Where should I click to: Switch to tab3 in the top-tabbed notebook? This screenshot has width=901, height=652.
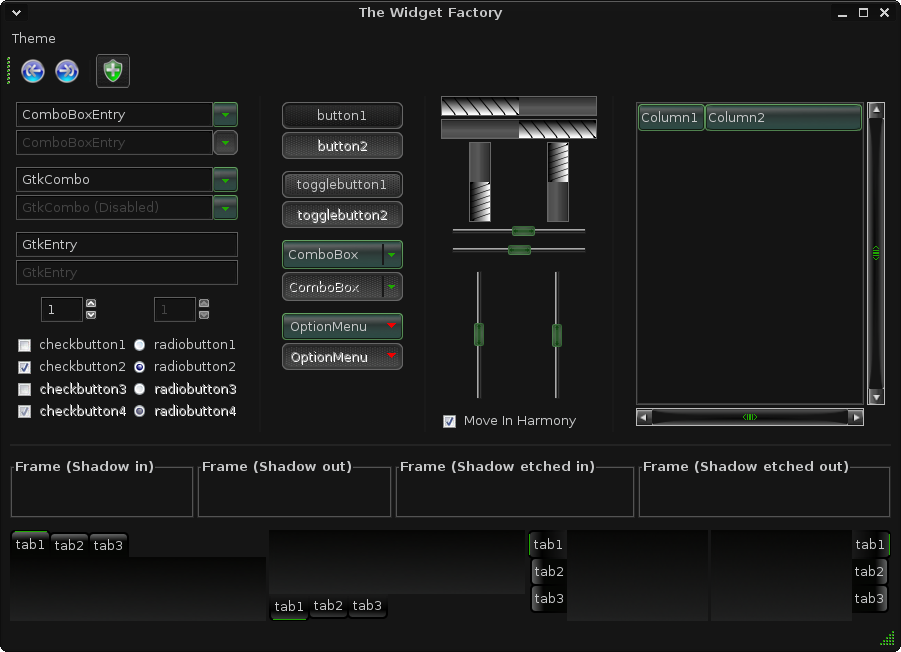click(108, 546)
